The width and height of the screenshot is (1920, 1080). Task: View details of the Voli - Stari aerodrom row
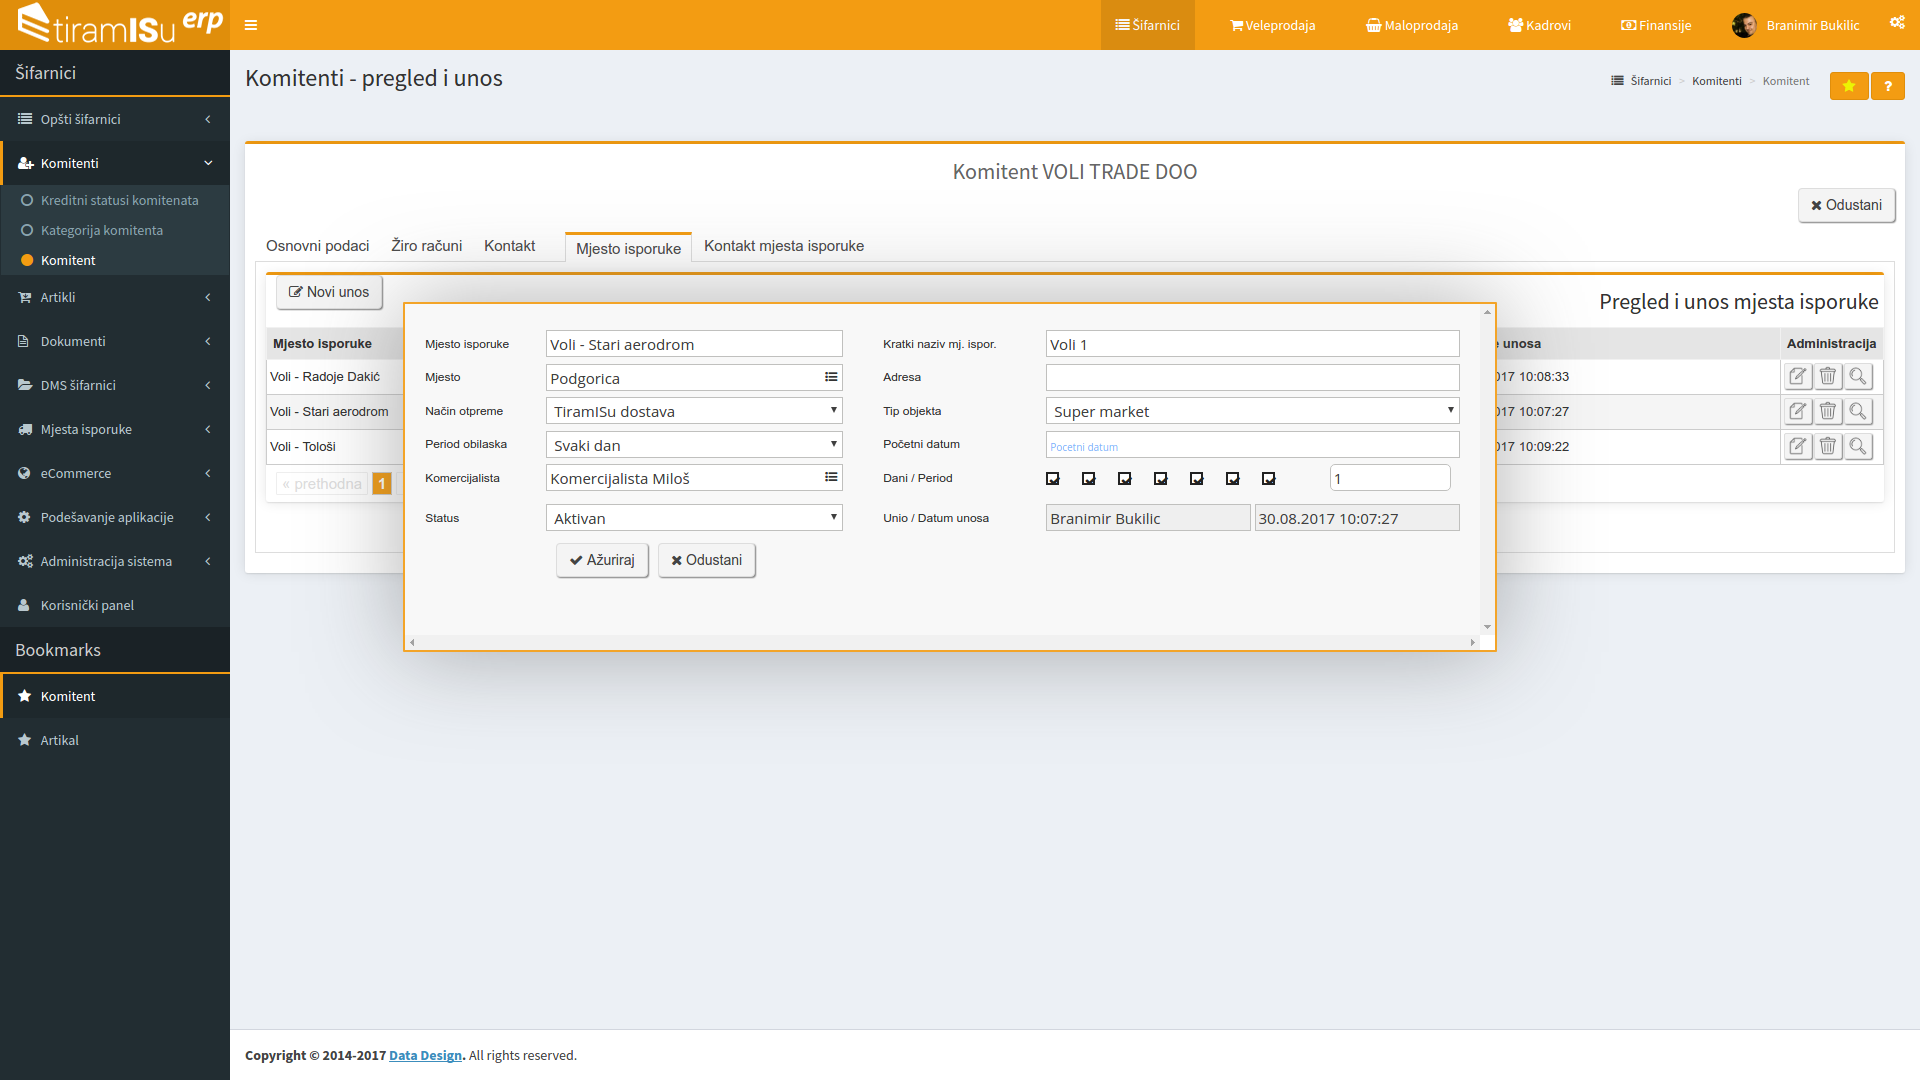pyautogui.click(x=1858, y=412)
